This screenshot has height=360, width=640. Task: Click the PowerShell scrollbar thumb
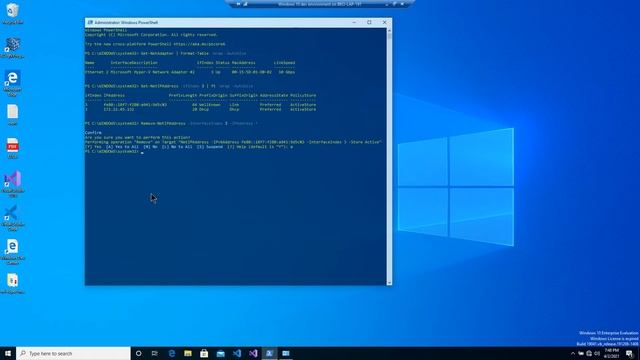[389, 36]
